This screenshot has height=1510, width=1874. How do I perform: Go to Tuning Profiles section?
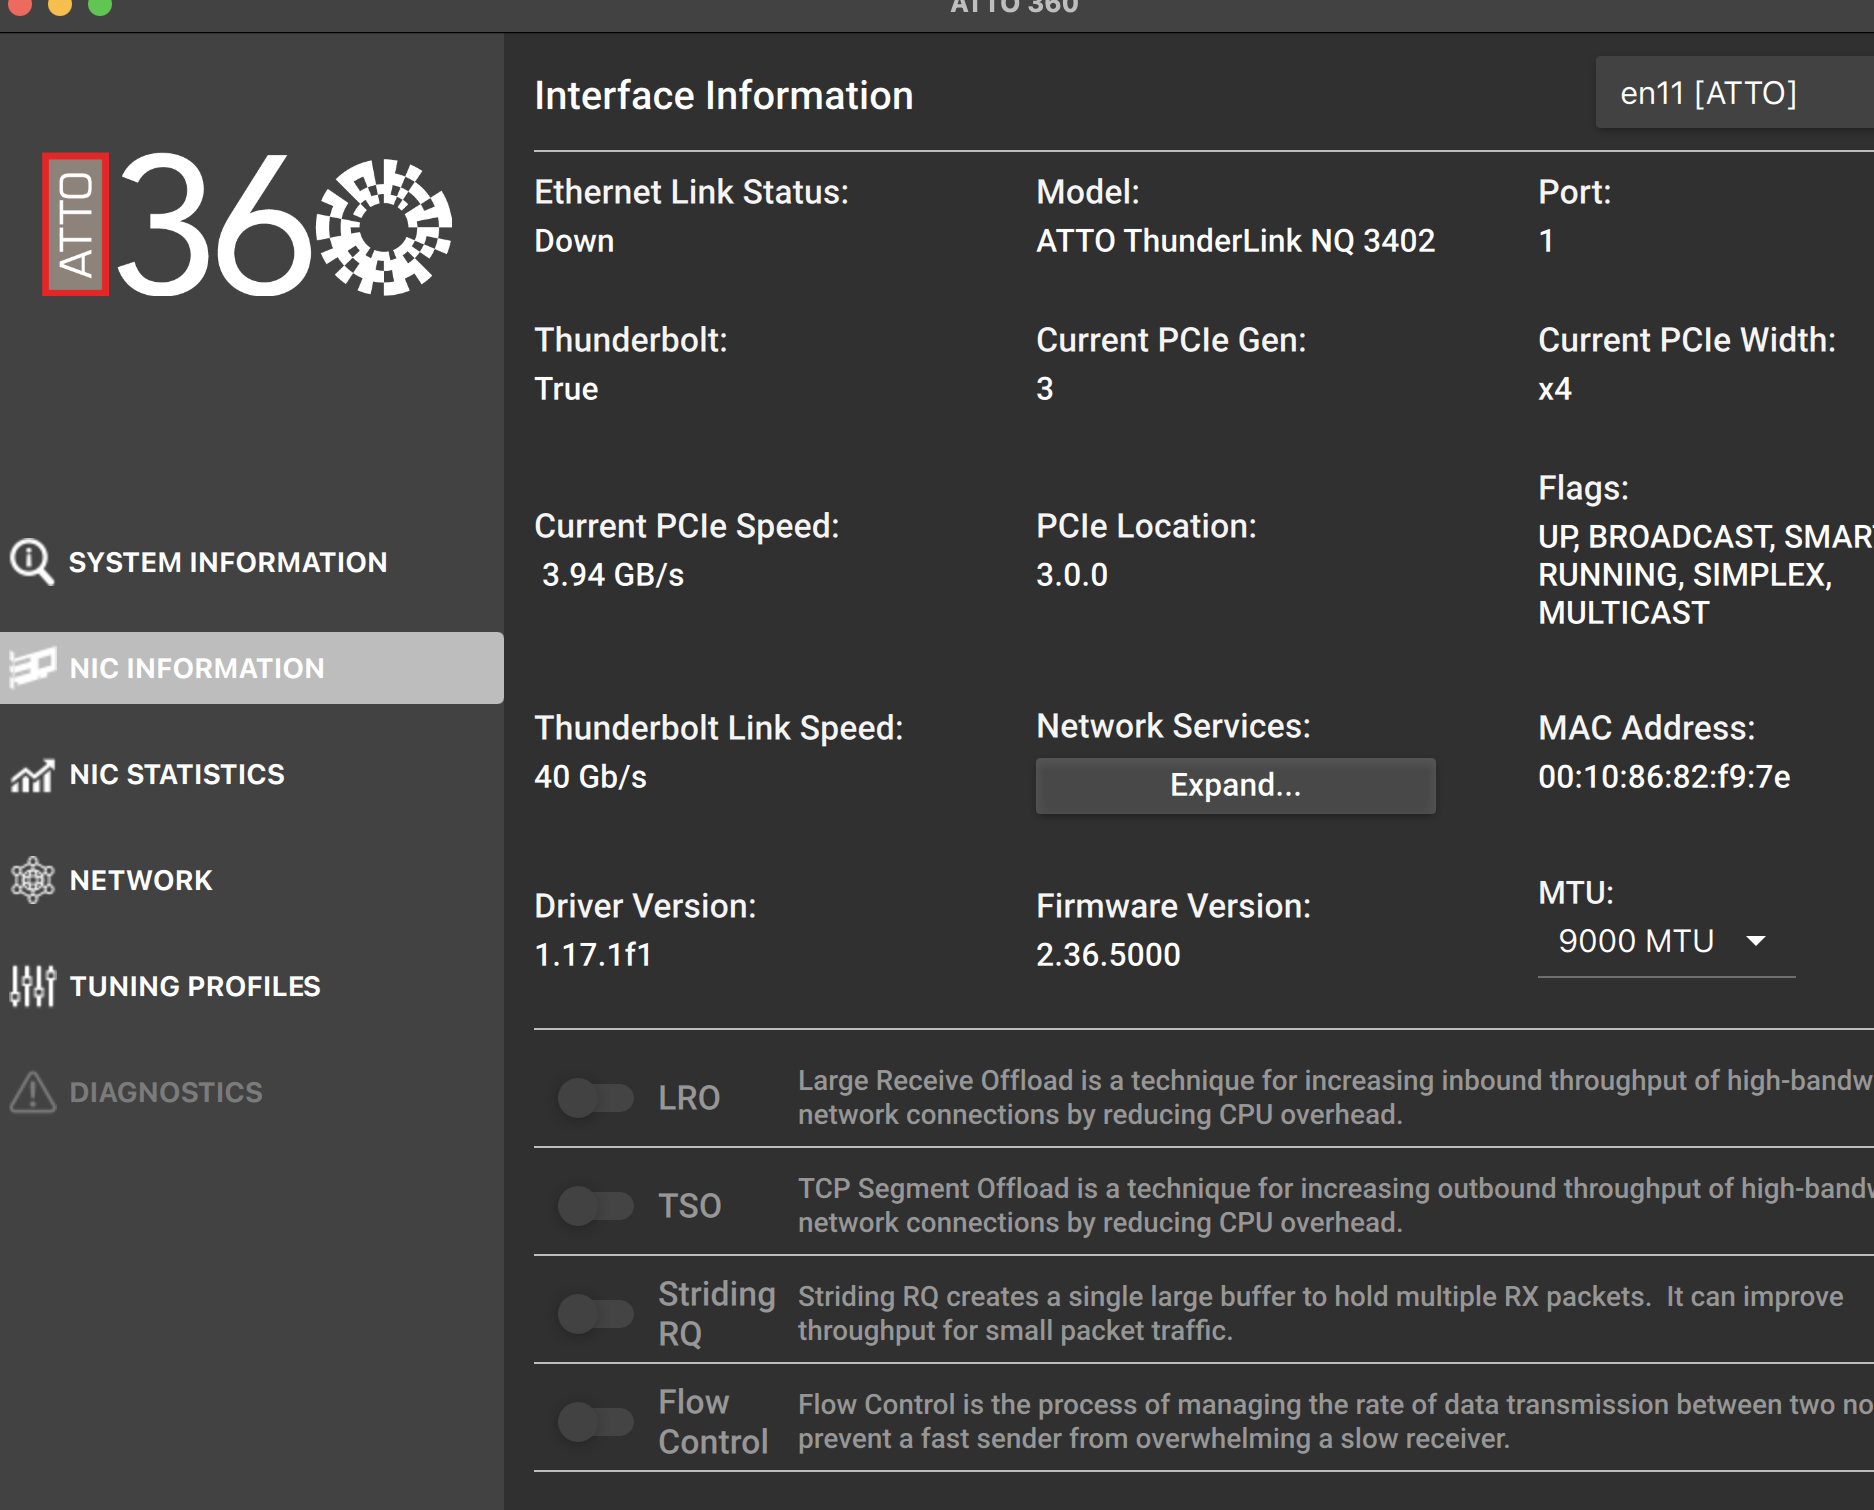195,986
